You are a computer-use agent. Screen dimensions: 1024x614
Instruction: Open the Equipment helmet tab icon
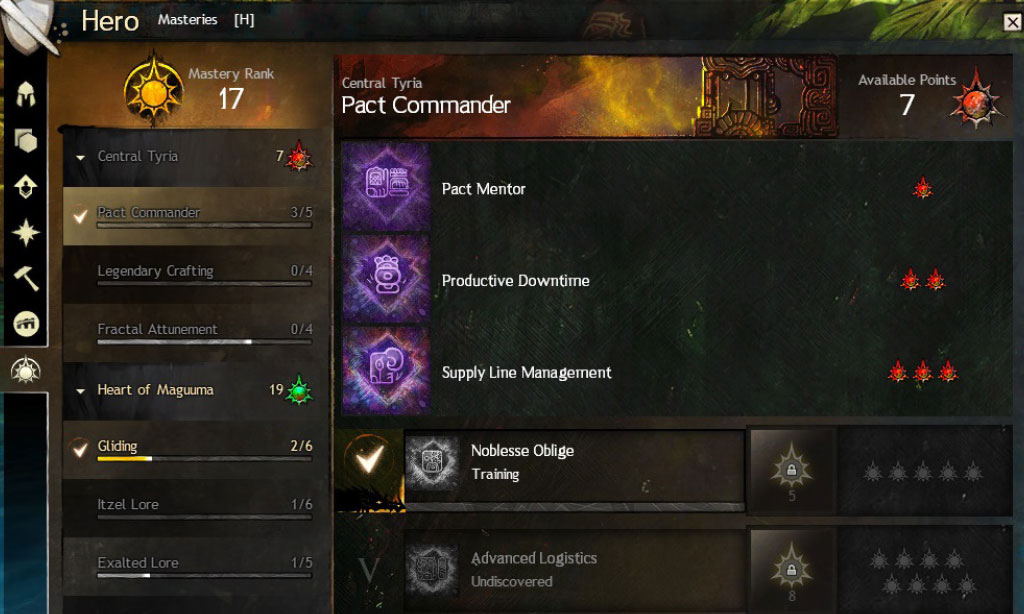pyautogui.click(x=25, y=95)
